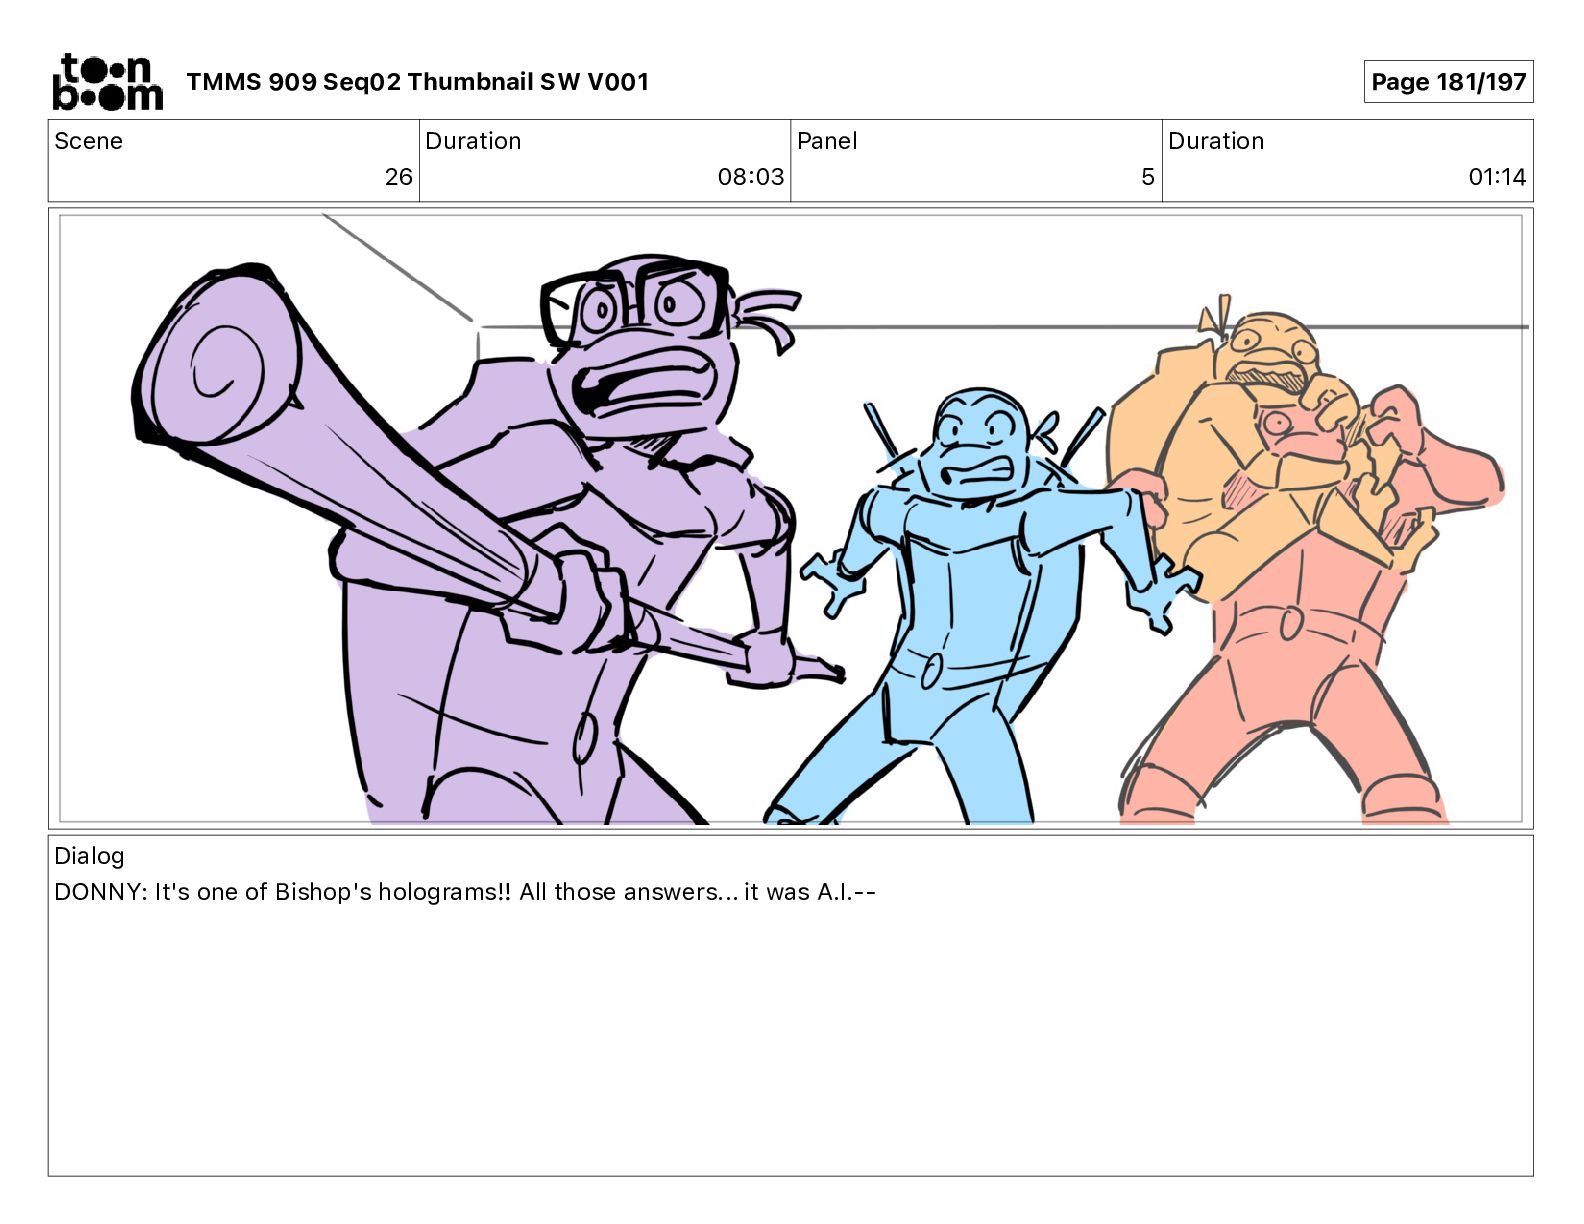Click the Panel label in header table
The height and width of the screenshot is (1224, 1584).
click(x=827, y=141)
